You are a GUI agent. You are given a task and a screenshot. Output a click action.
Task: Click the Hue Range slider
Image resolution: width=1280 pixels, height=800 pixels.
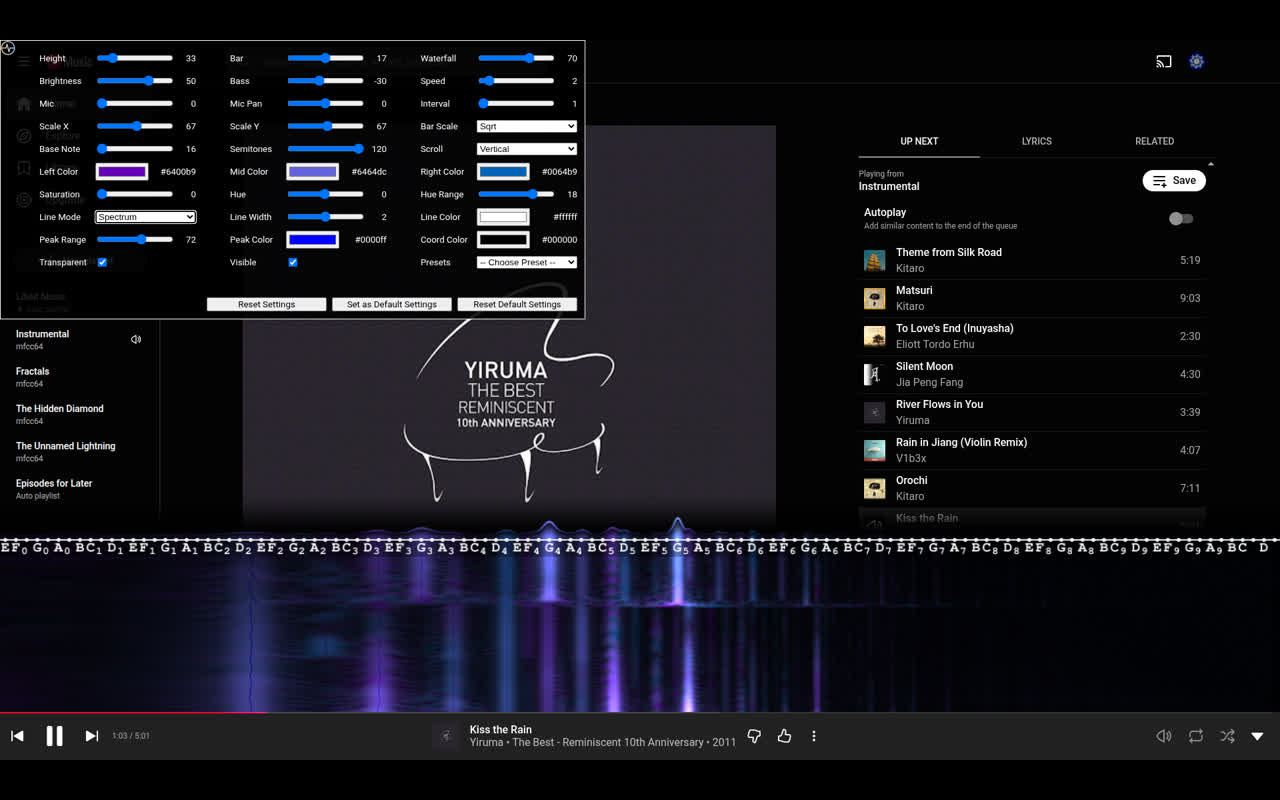point(516,194)
